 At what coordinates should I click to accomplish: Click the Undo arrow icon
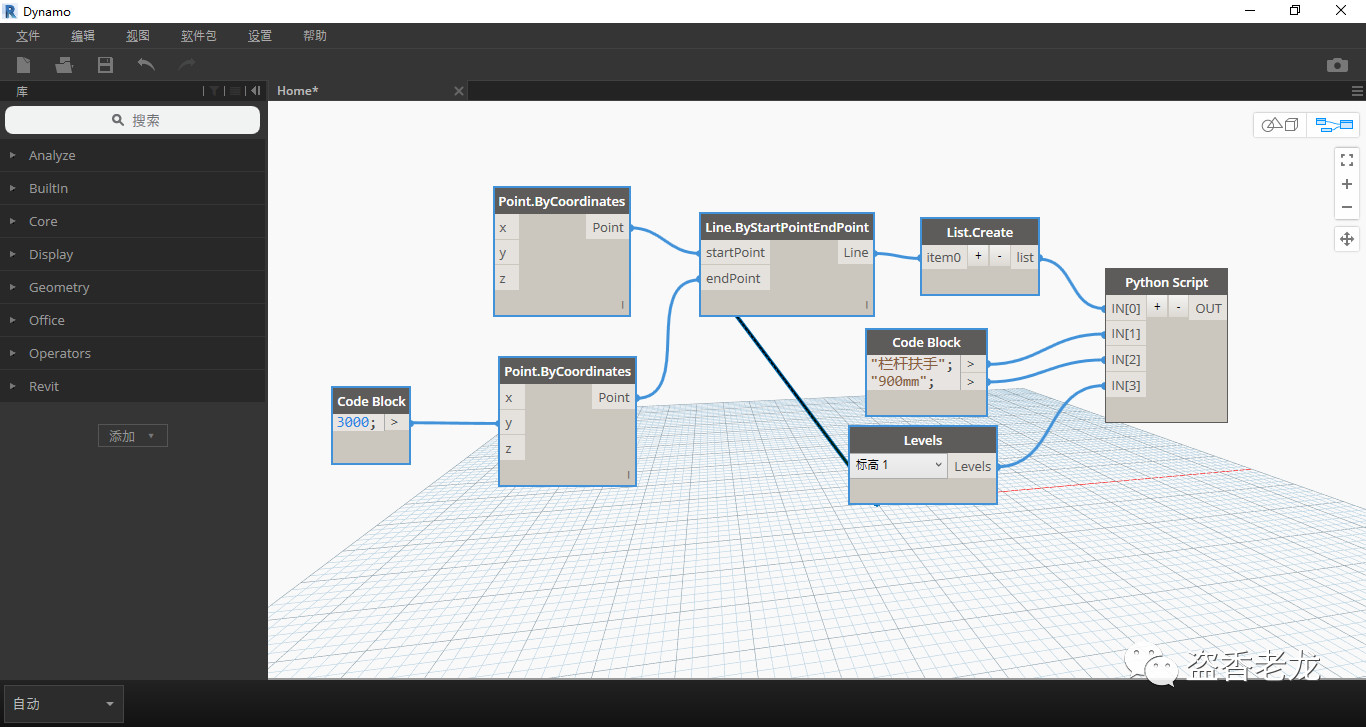(x=146, y=65)
